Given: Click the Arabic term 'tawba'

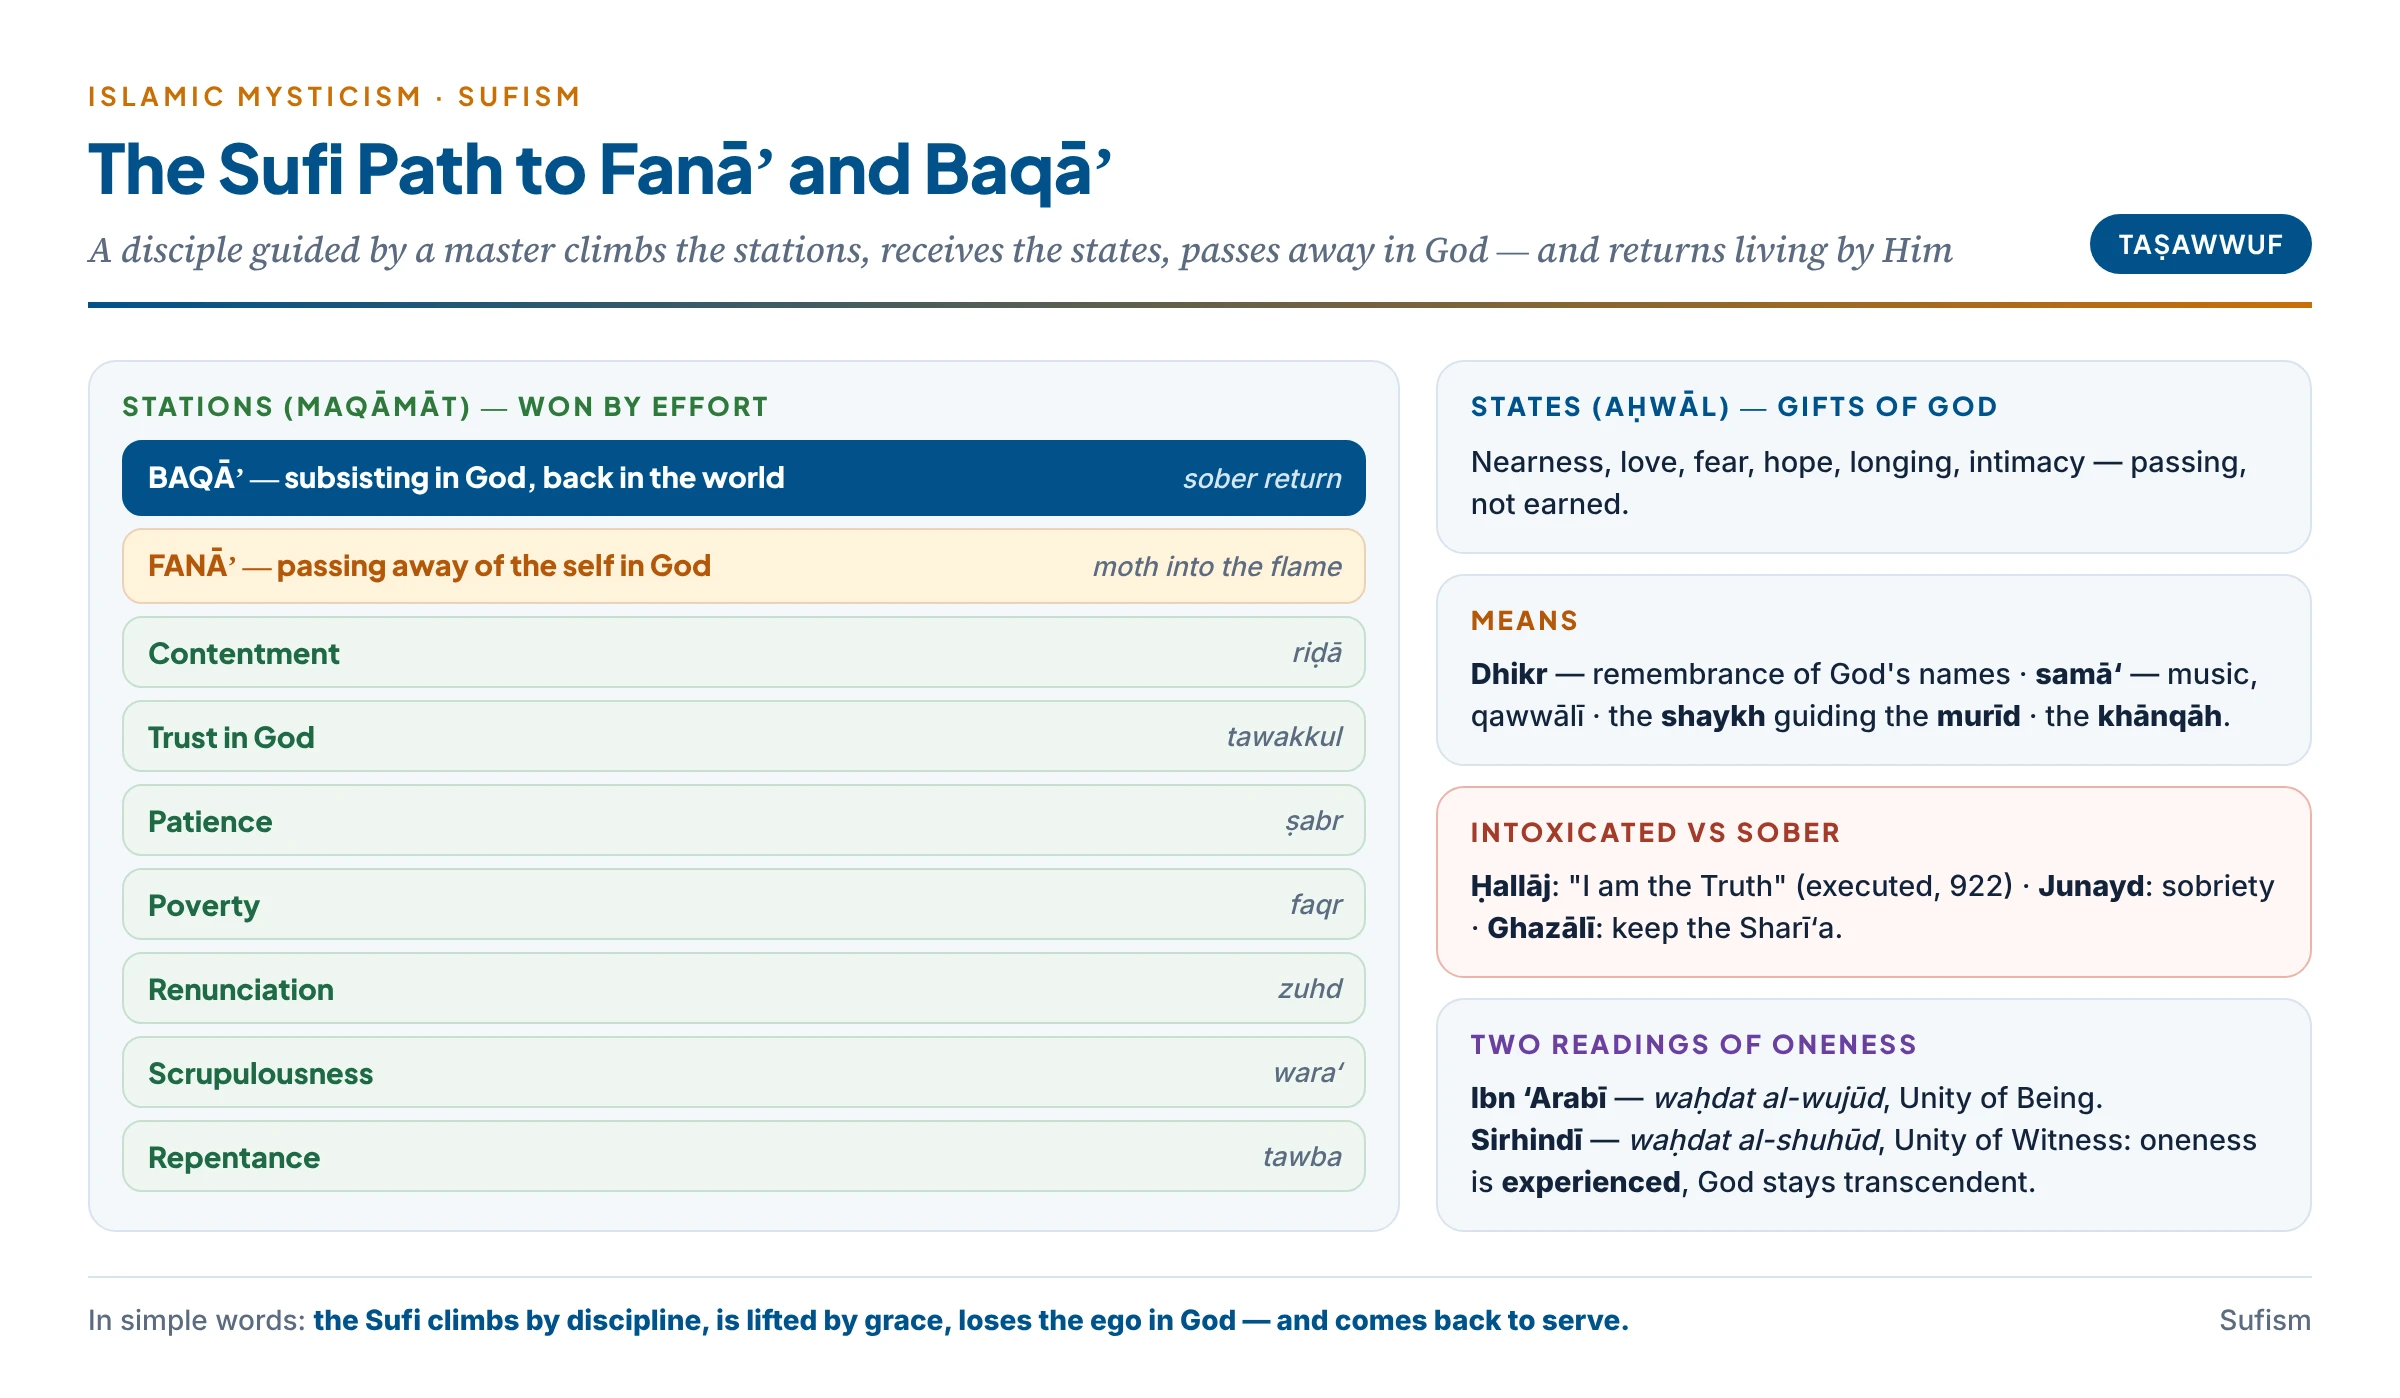Looking at the screenshot, I should tap(1302, 1157).
